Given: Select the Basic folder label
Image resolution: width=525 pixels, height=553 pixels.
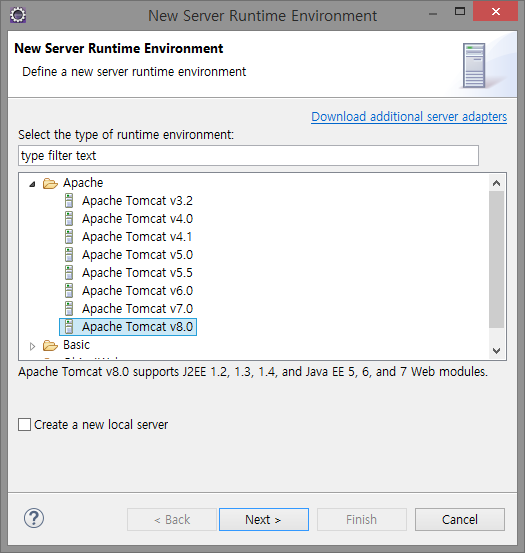Looking at the screenshot, I should pyautogui.click(x=77, y=345).
